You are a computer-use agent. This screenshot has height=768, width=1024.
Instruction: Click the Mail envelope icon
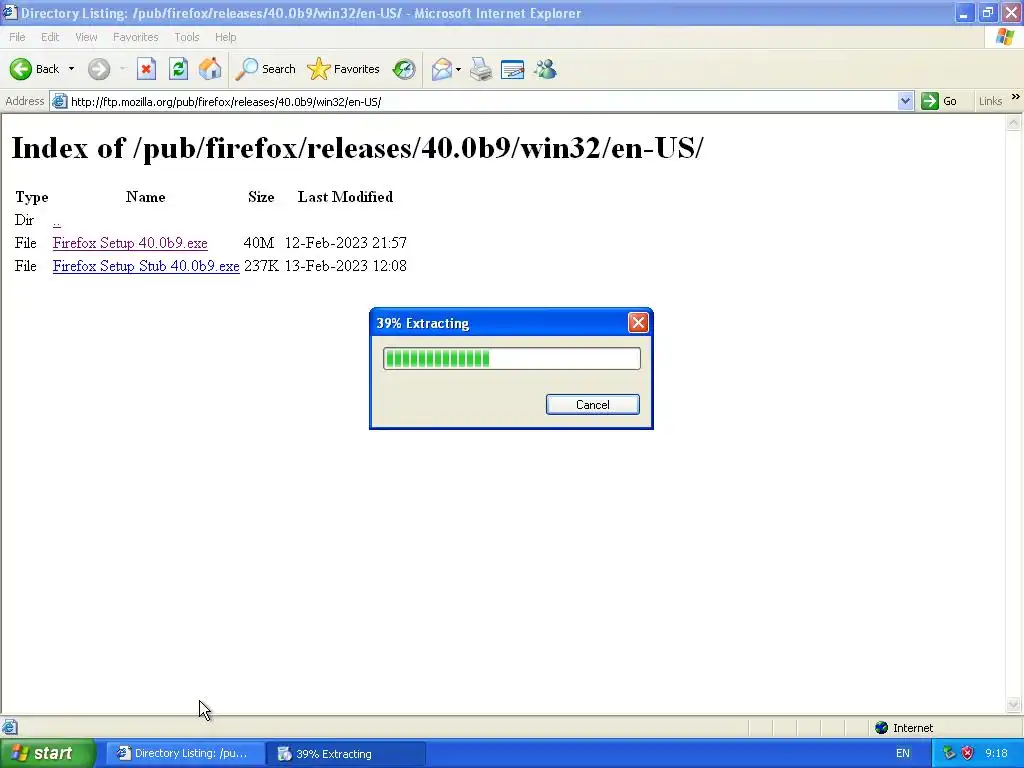click(x=441, y=69)
